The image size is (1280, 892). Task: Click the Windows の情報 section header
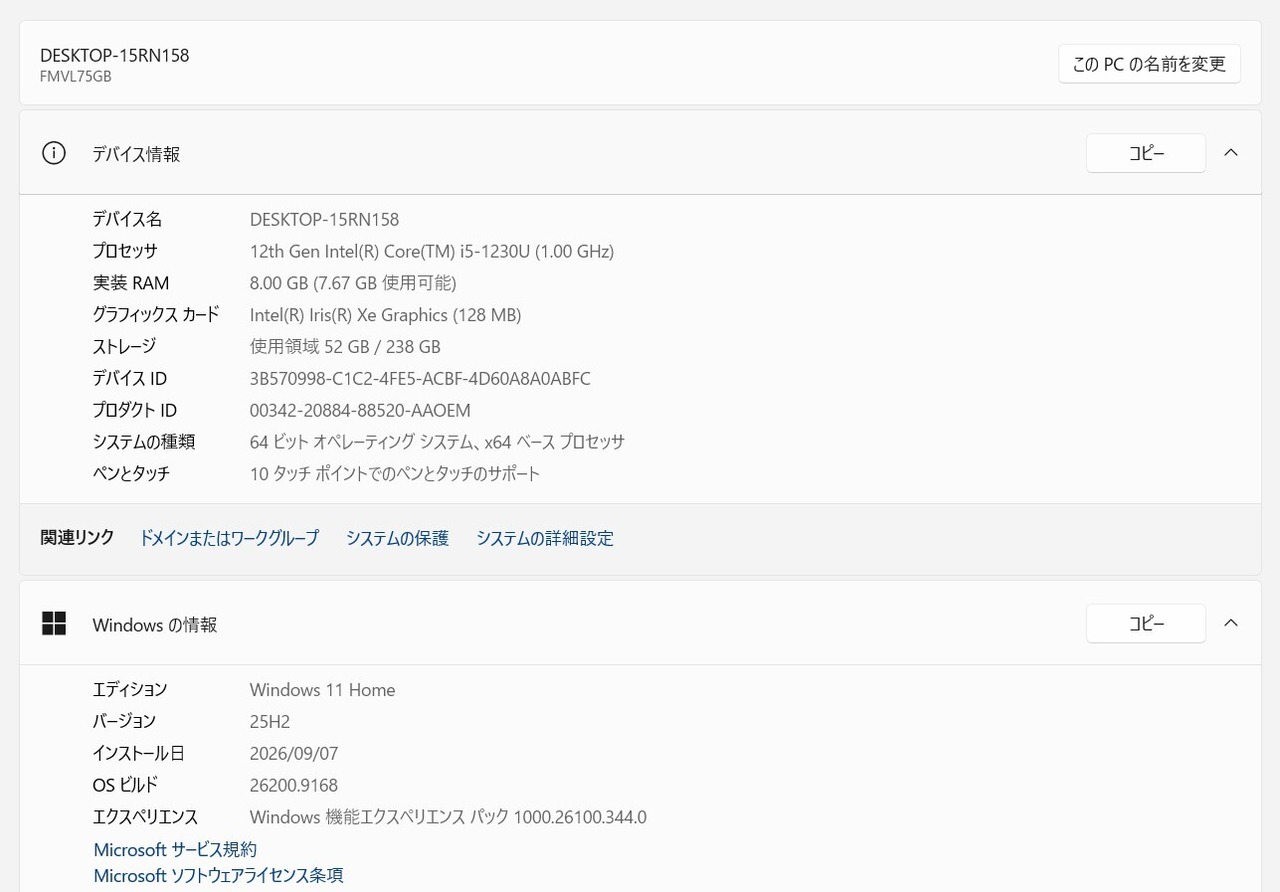point(640,623)
